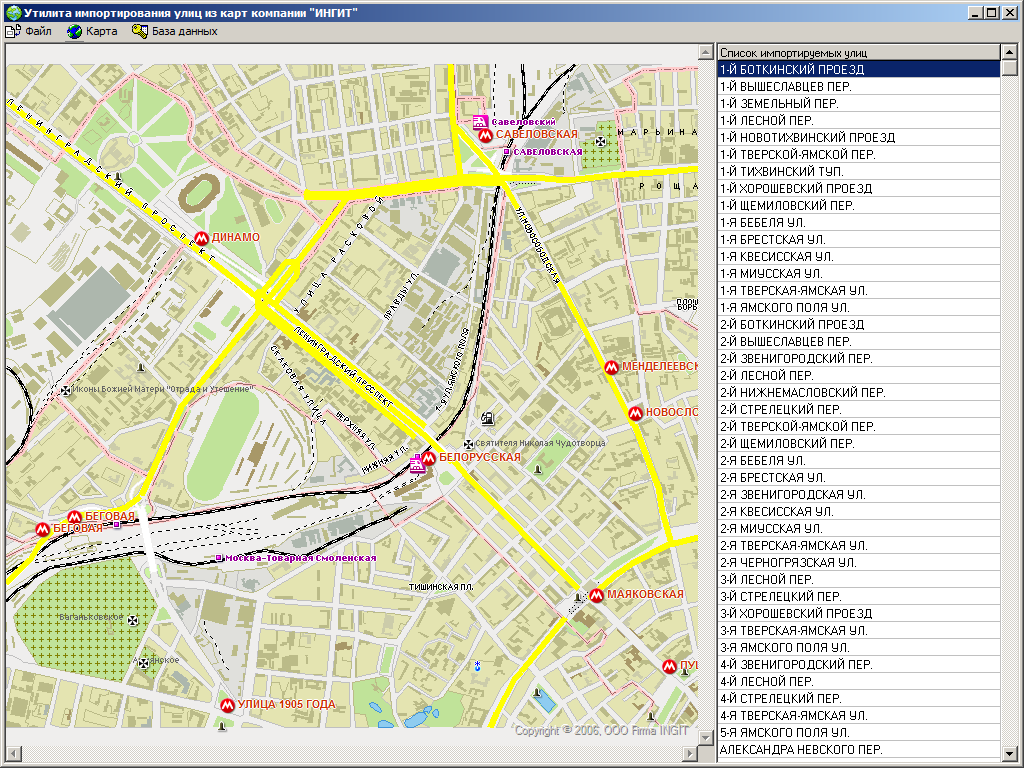Select 1-Й БОТКИНСКИЙ ПРОЕЗД in street list
The width and height of the screenshot is (1024, 768).
858,70
